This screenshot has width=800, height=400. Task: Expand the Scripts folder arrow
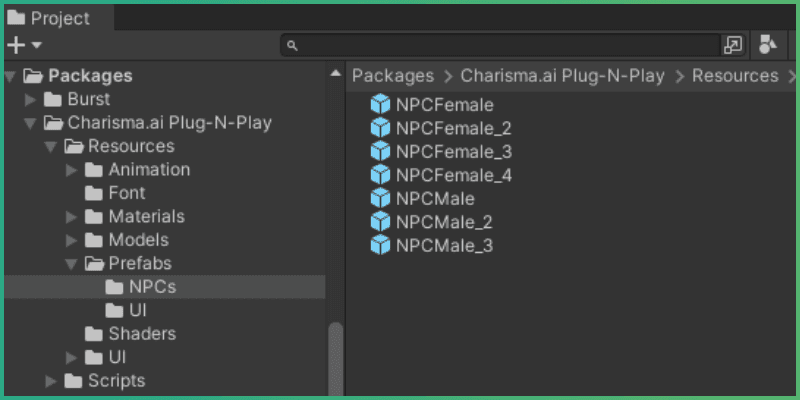pos(51,381)
